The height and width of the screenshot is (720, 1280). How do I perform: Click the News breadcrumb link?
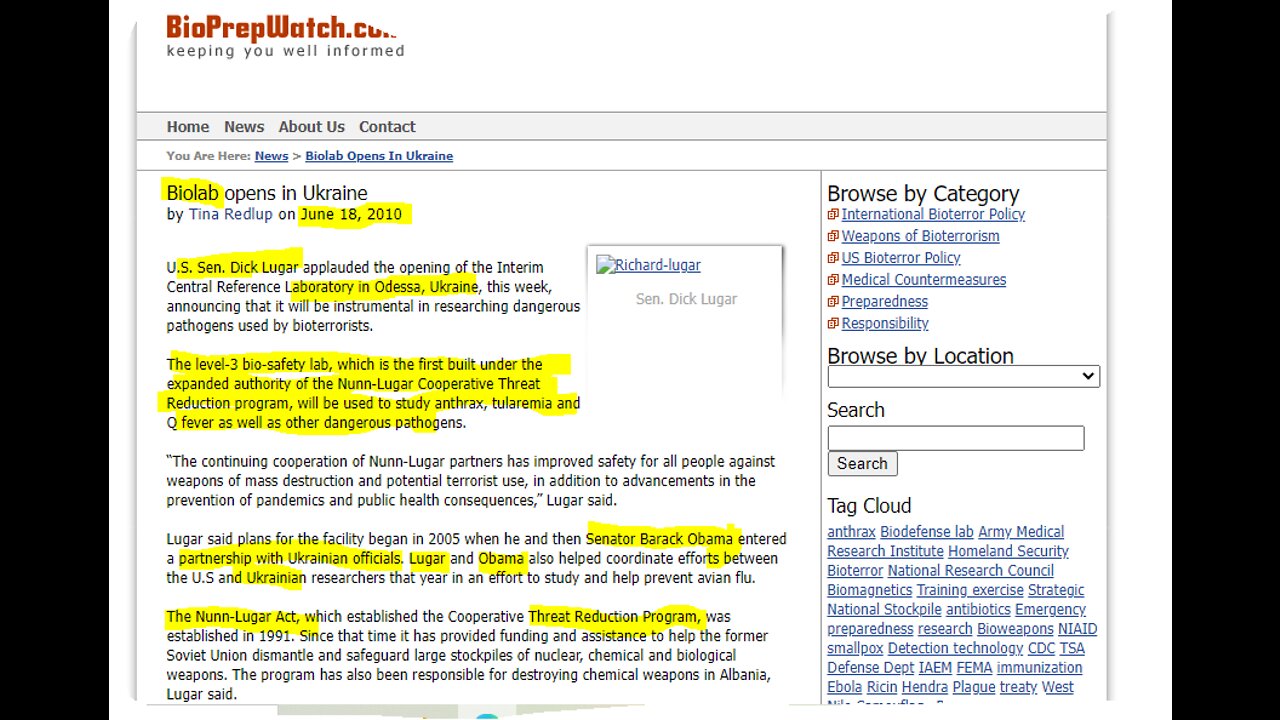point(271,156)
